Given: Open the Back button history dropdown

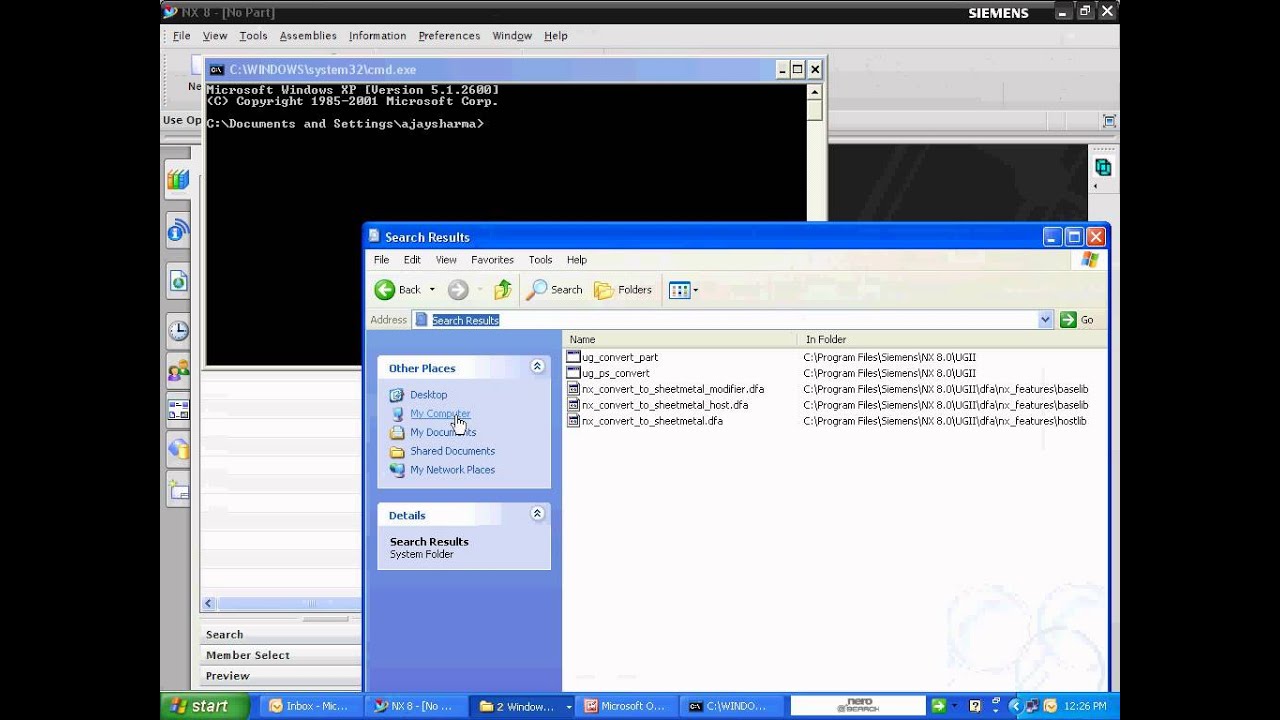Looking at the screenshot, I should [432, 290].
